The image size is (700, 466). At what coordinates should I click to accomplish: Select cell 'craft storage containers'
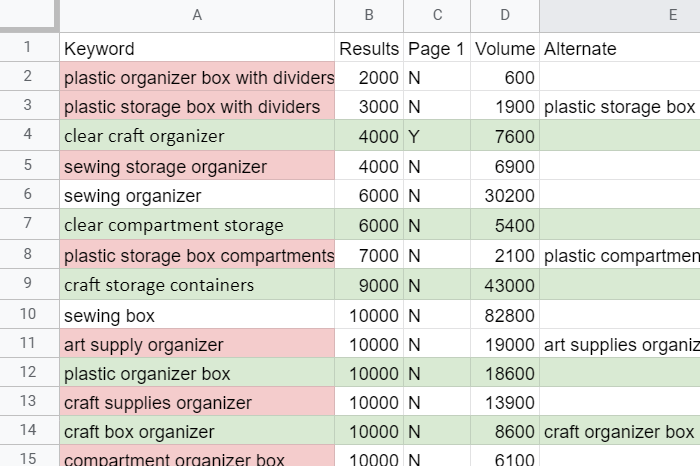[x=197, y=284]
